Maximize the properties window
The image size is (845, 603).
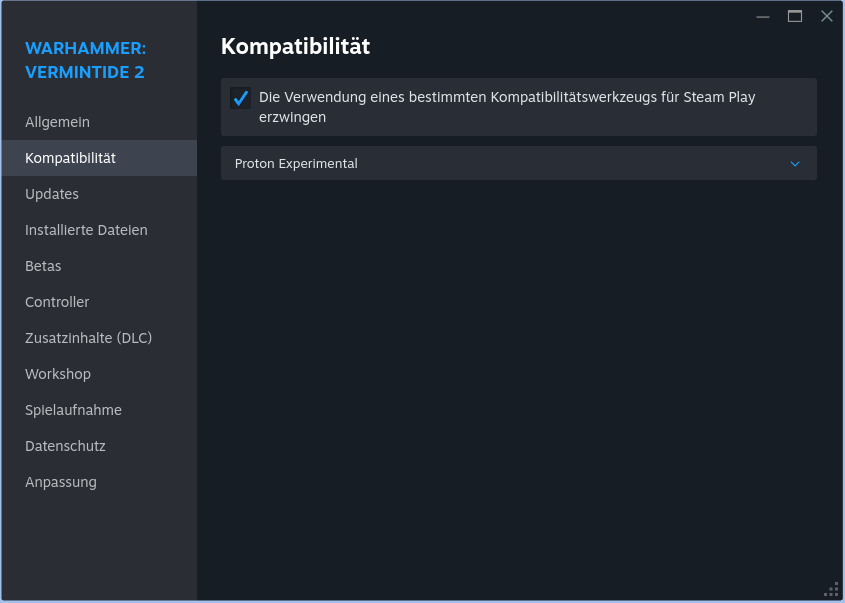(x=795, y=16)
